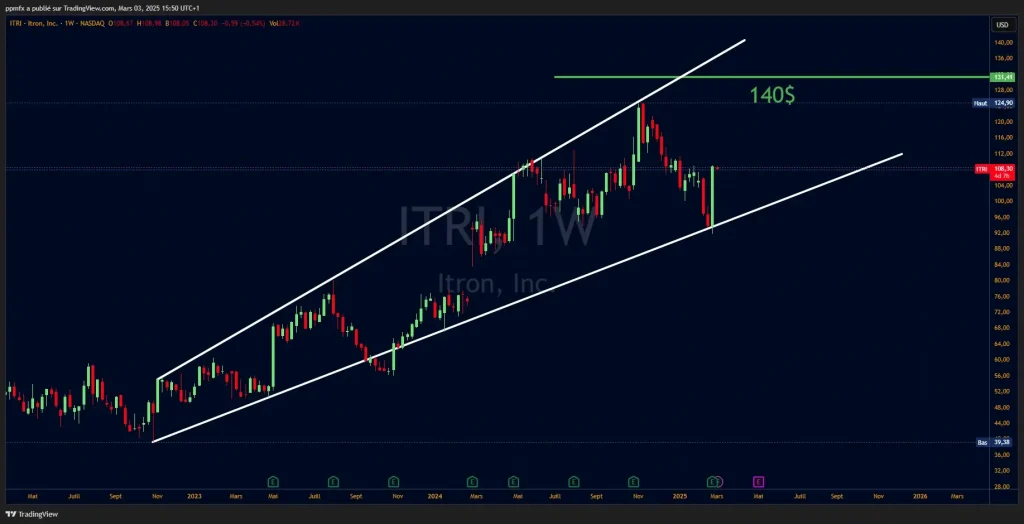Click the 136,00 price axis label

(1003, 59)
